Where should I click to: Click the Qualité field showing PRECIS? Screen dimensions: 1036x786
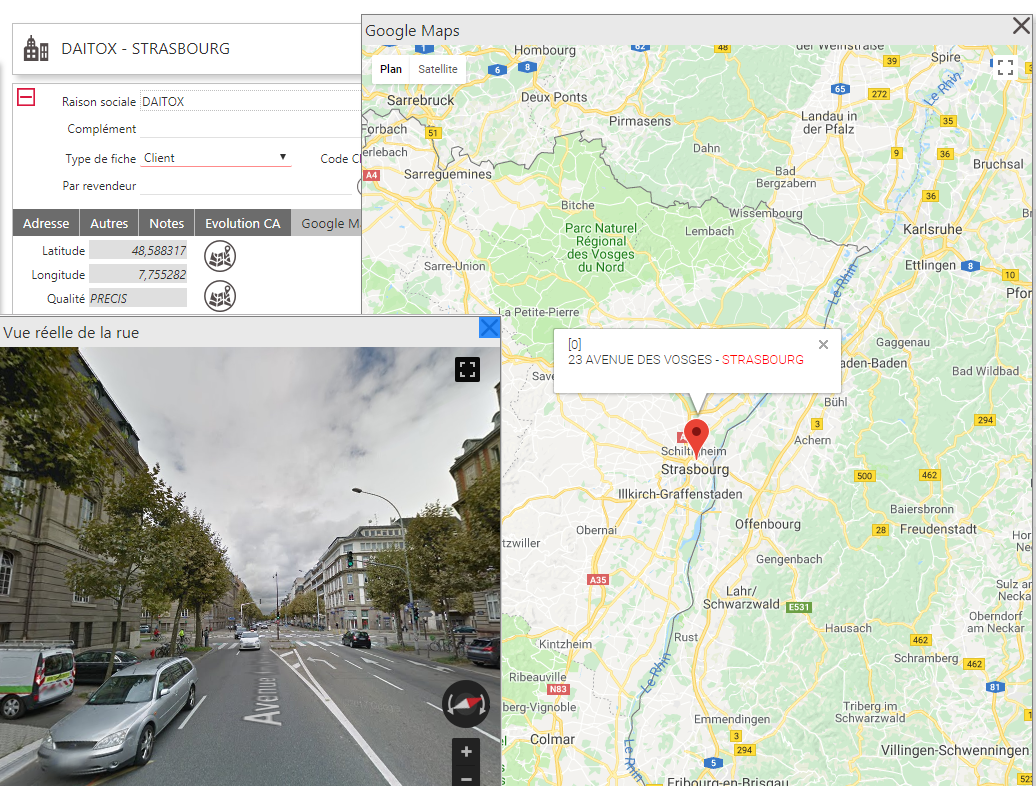pyautogui.click(x=138, y=298)
